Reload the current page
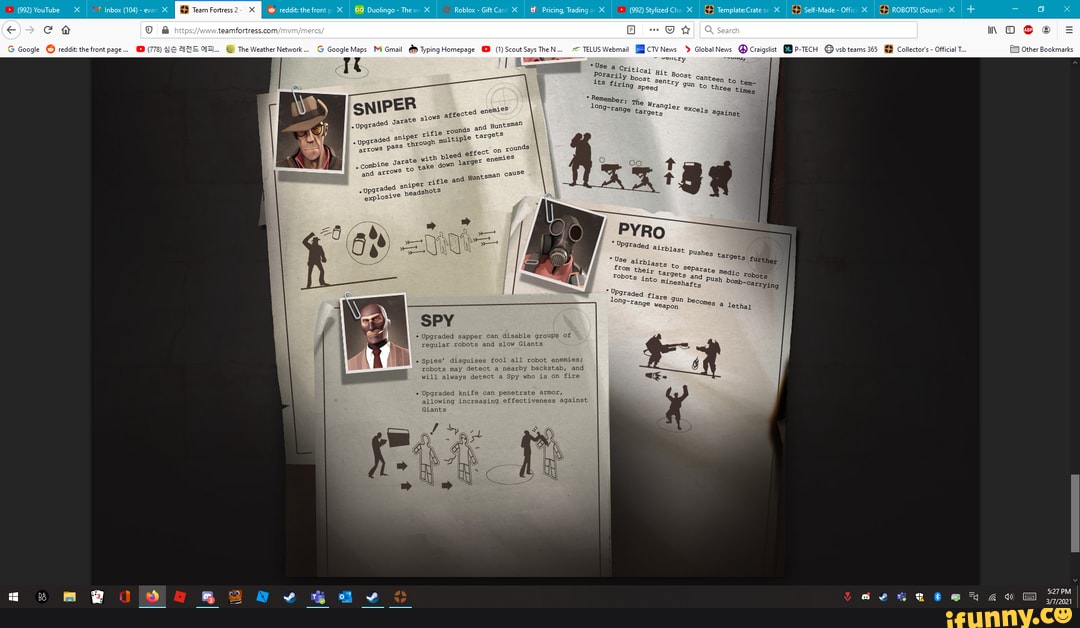 tap(48, 30)
